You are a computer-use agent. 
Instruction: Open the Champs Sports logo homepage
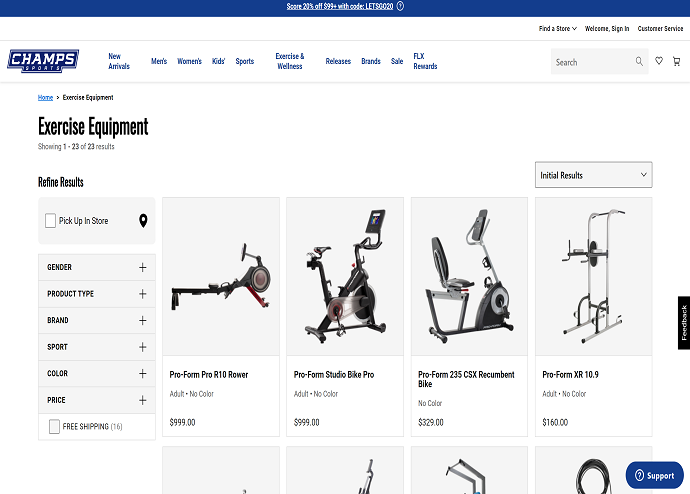[43, 61]
